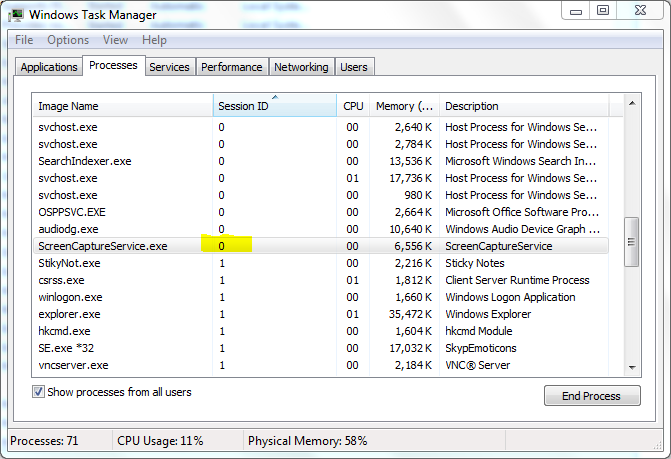
Task: Click the 6,556 K memory value
Action: (x=413, y=246)
